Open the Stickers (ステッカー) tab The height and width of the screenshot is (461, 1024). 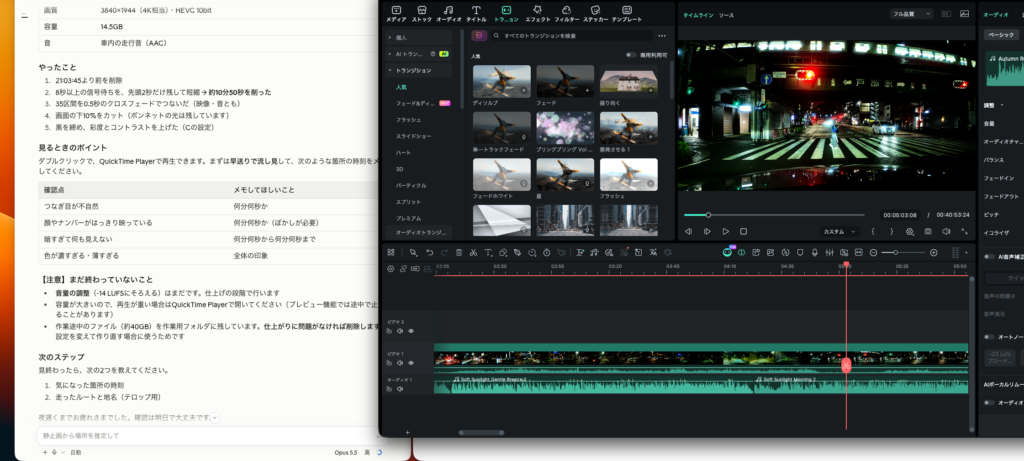click(x=595, y=14)
